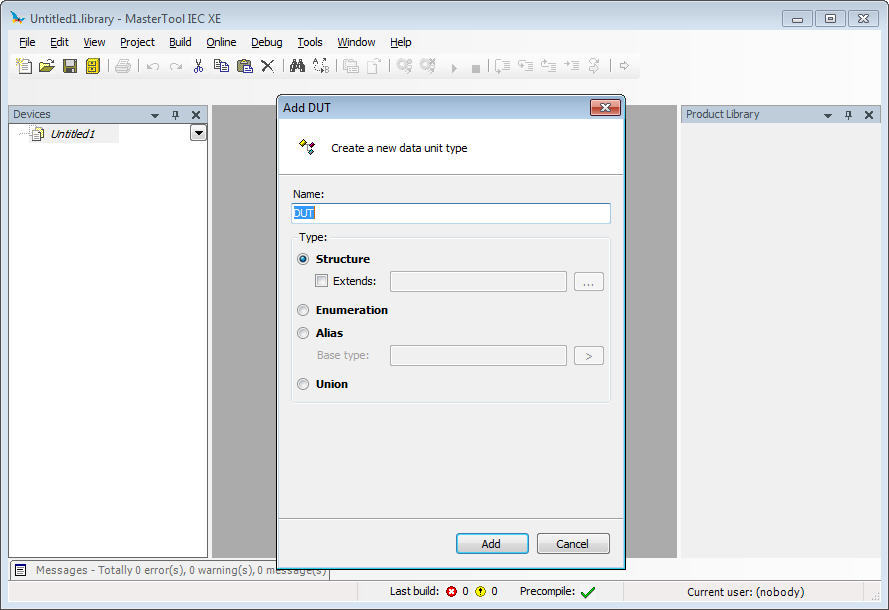Click the New Project toolbar icon

click(x=24, y=66)
